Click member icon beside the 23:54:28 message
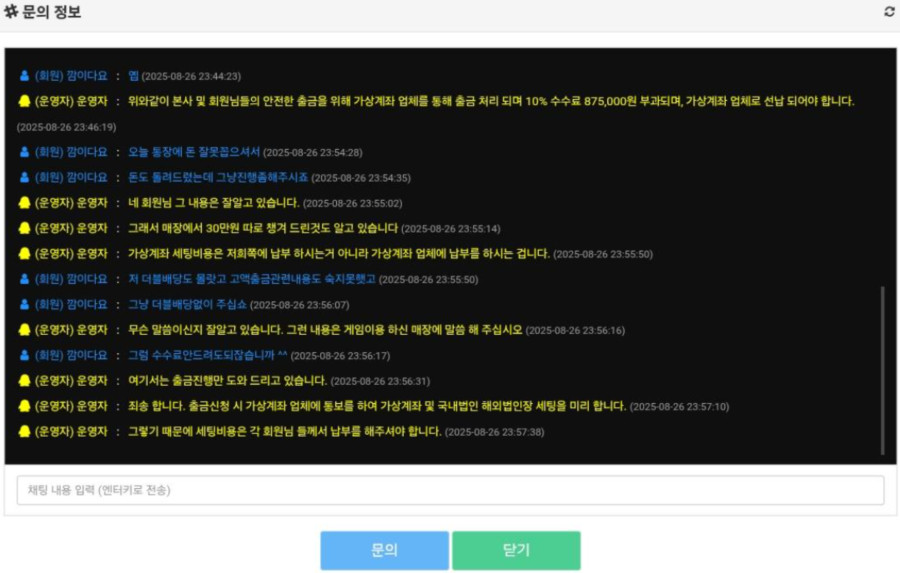This screenshot has height=573, width=900. pos(24,152)
